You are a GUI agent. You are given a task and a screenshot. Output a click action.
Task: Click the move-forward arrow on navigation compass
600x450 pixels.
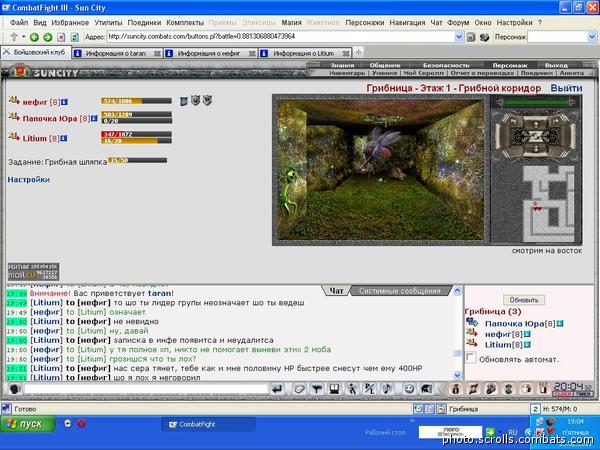point(536,123)
